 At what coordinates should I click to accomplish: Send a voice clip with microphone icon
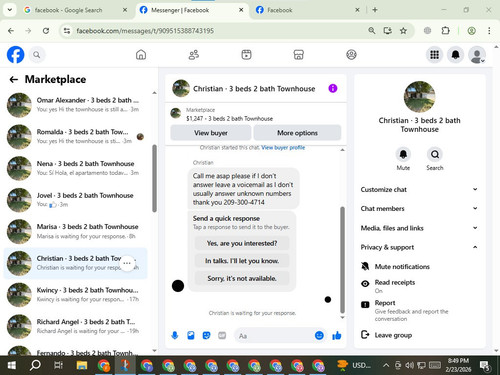(175, 335)
